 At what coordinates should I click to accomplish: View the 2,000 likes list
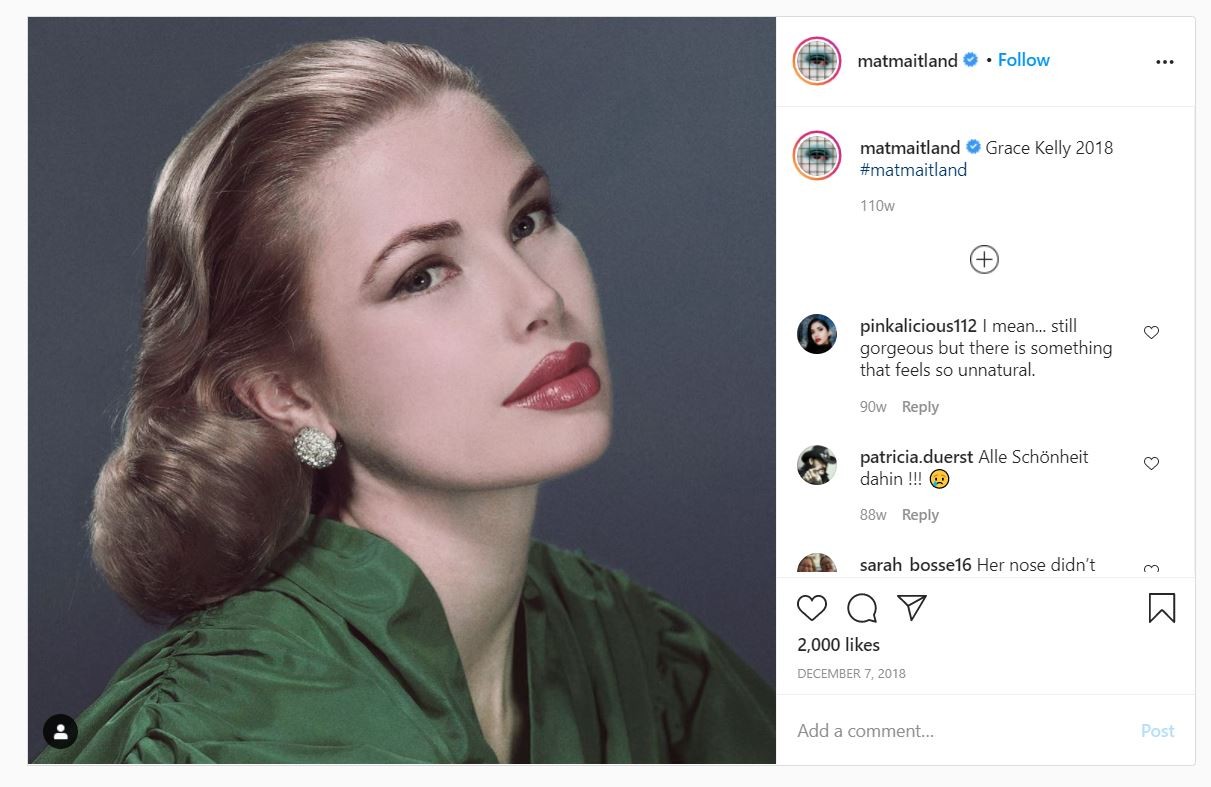(838, 645)
